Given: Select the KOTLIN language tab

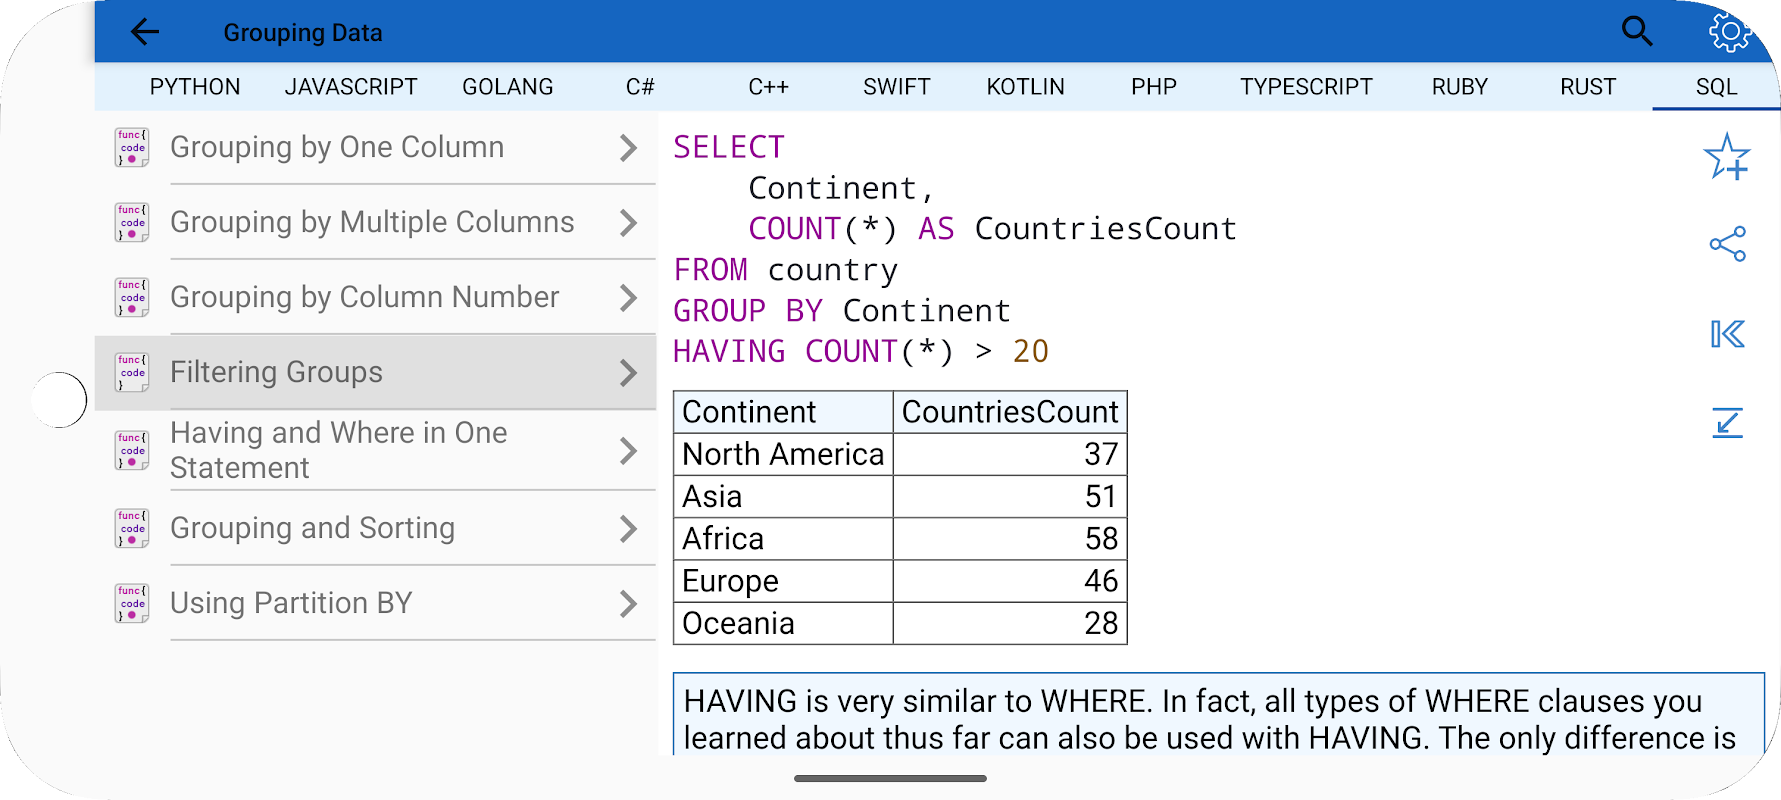Looking at the screenshot, I should tap(1025, 87).
